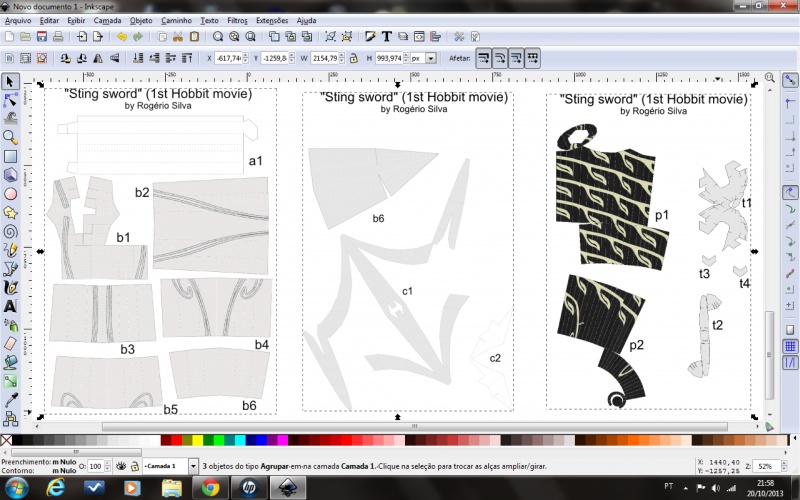This screenshot has width=800, height=500.
Task: Open the Extensões menu
Action: click(x=272, y=20)
